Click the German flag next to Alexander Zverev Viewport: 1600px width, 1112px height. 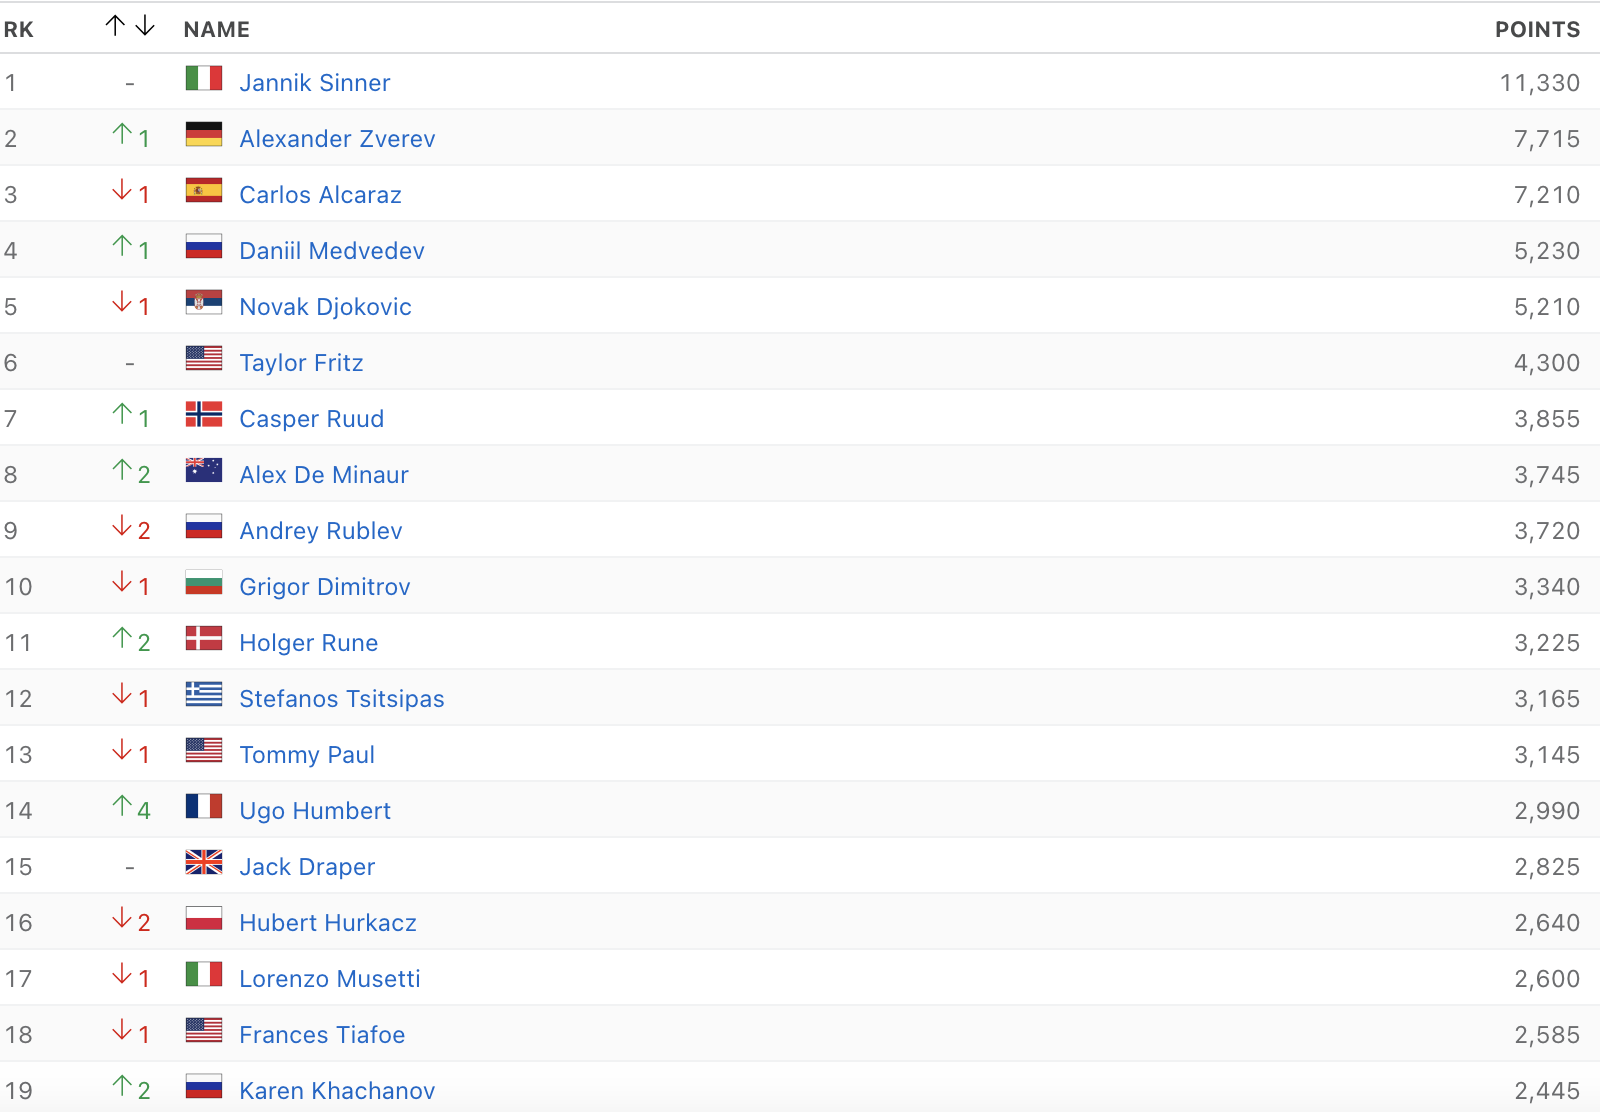coord(203,135)
